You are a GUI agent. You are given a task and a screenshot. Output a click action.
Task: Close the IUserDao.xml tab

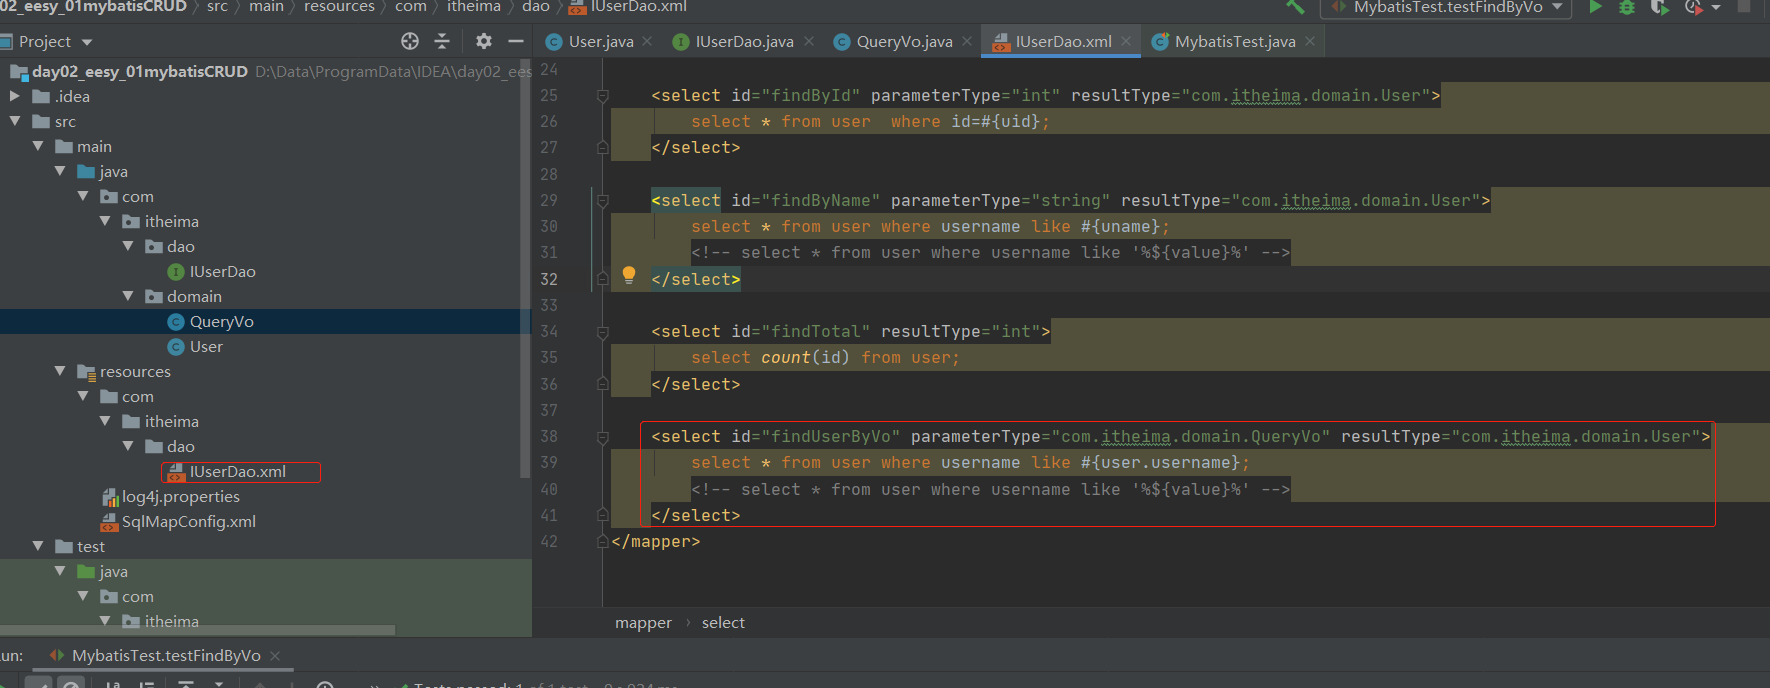pyautogui.click(x=1126, y=41)
